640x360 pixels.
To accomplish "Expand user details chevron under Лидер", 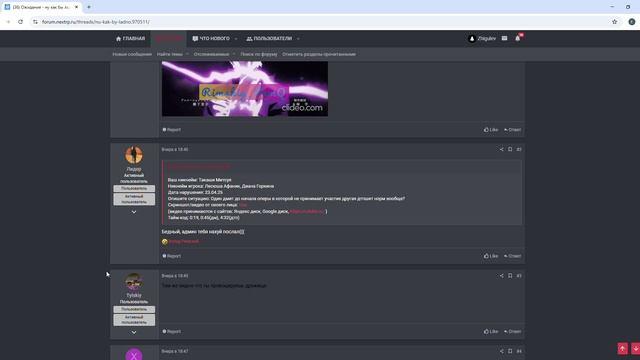I will (134, 212).
